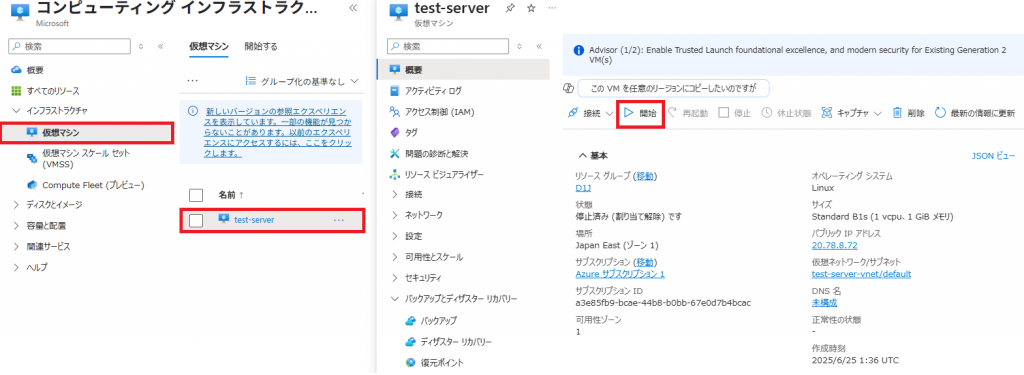
Task: Collapse バックアップとディザスター リカバリー
Action: pos(394,299)
